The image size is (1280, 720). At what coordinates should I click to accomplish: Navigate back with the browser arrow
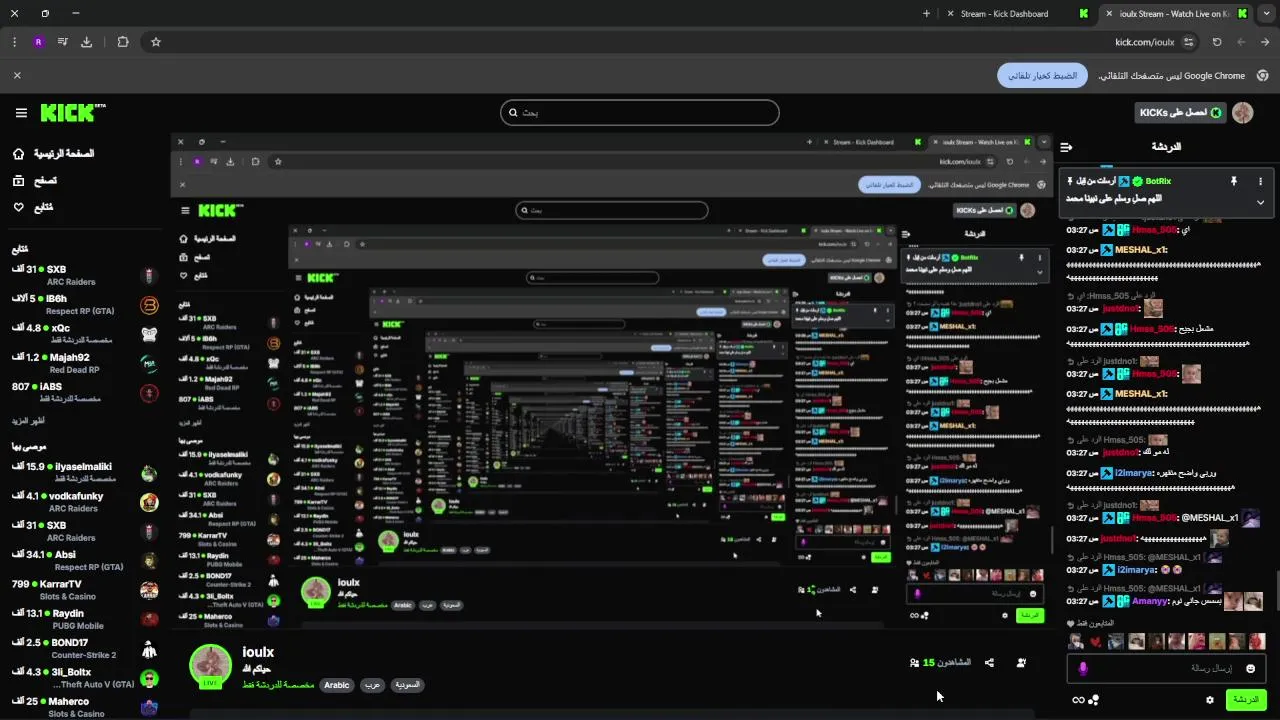click(1266, 42)
